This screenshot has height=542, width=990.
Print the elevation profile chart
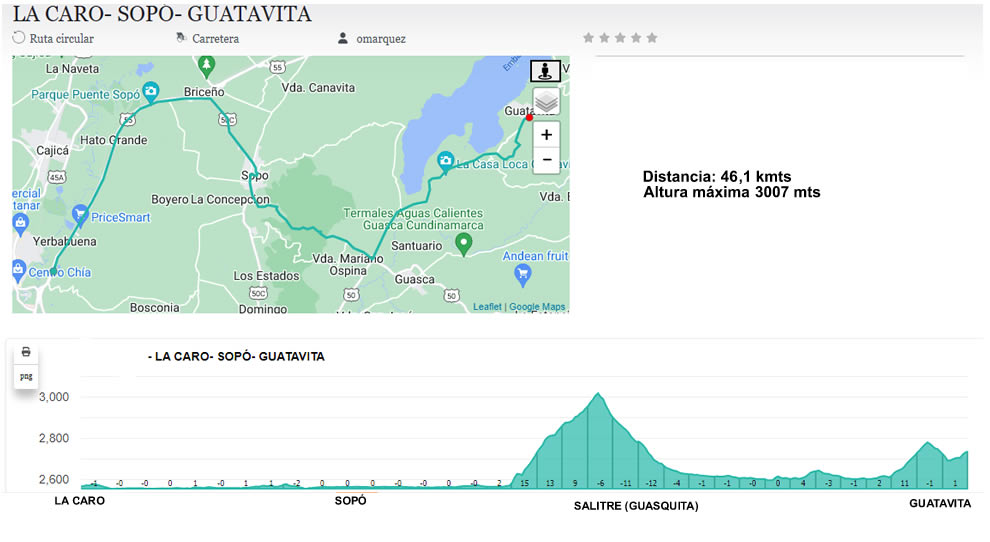click(x=26, y=352)
